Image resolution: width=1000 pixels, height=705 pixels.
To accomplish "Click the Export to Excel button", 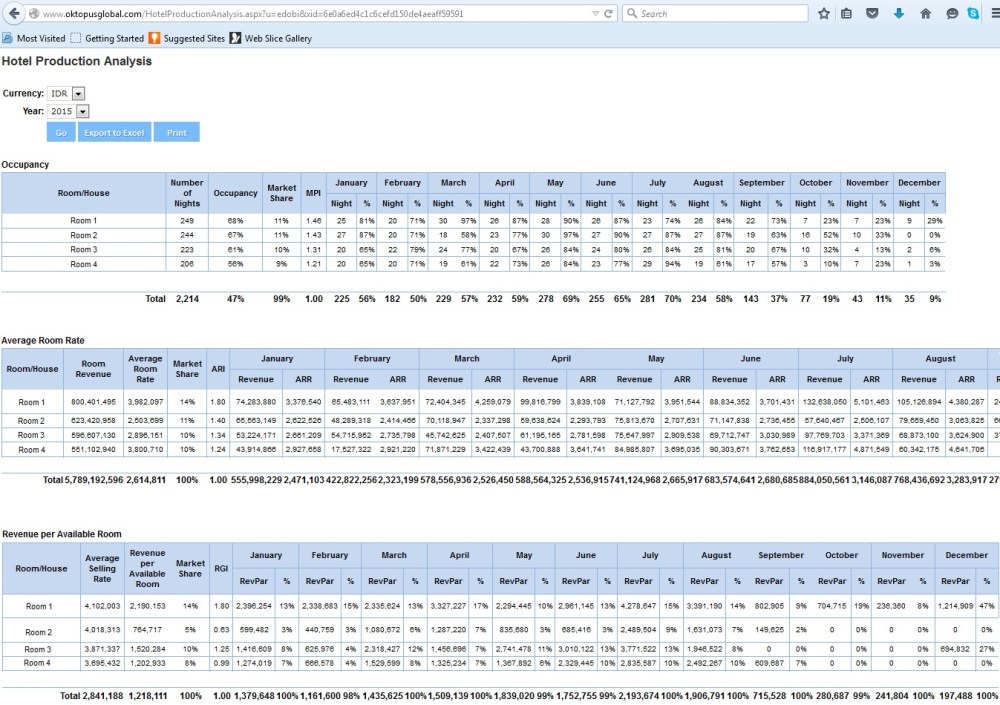I will coord(113,133).
